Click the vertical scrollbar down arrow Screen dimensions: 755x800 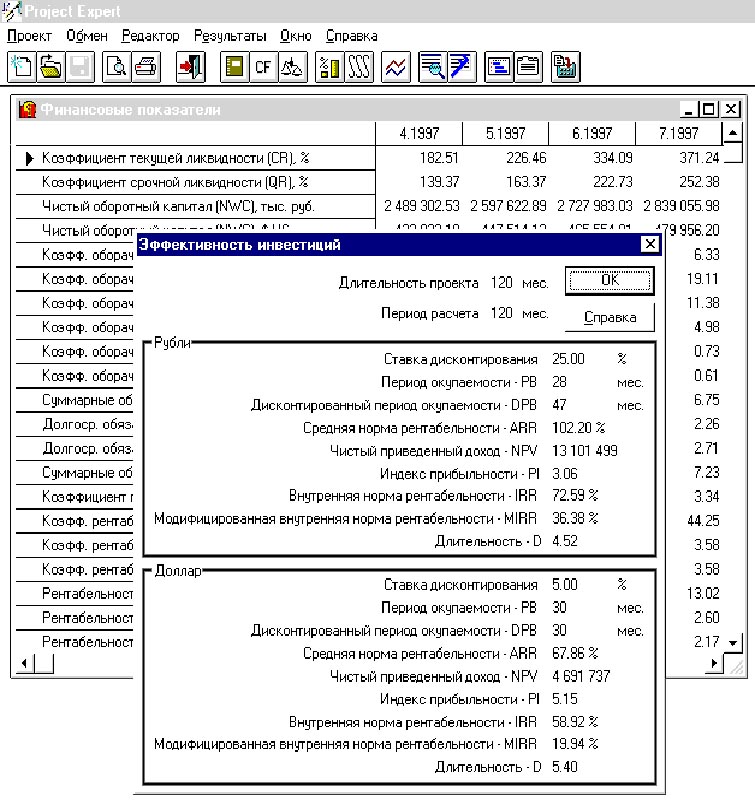click(x=733, y=643)
